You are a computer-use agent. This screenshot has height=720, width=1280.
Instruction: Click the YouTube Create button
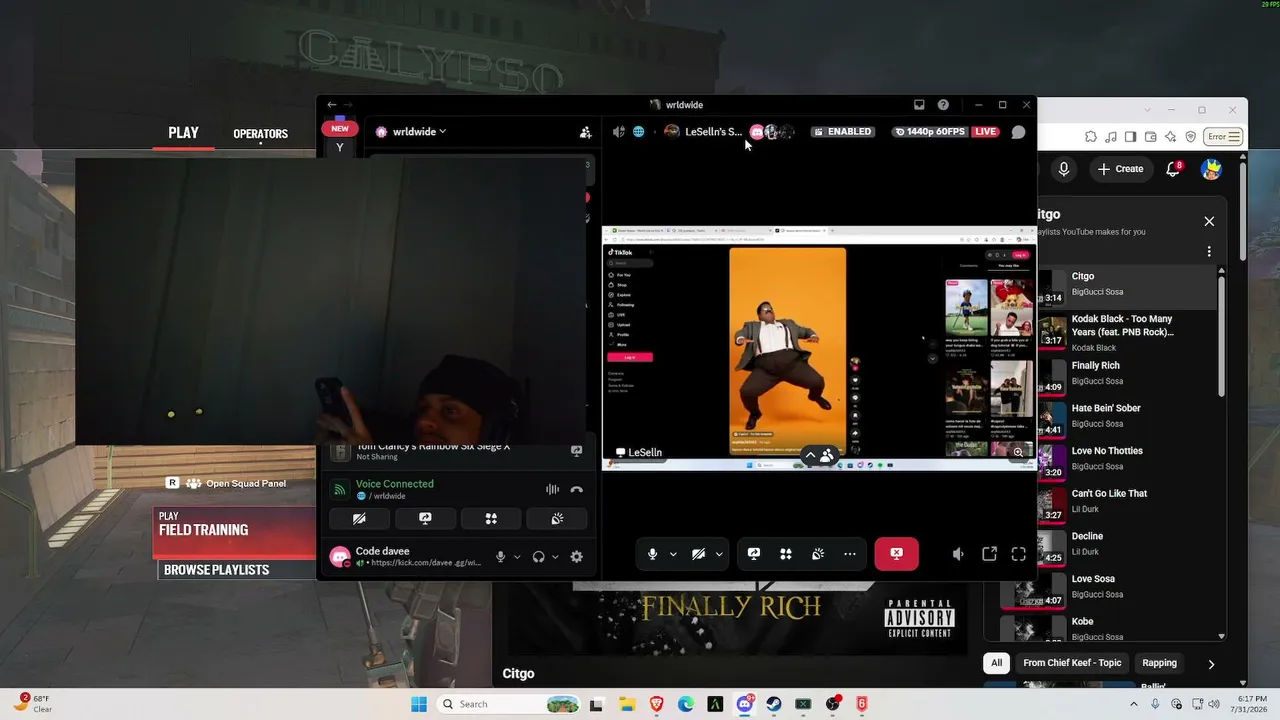(1120, 169)
